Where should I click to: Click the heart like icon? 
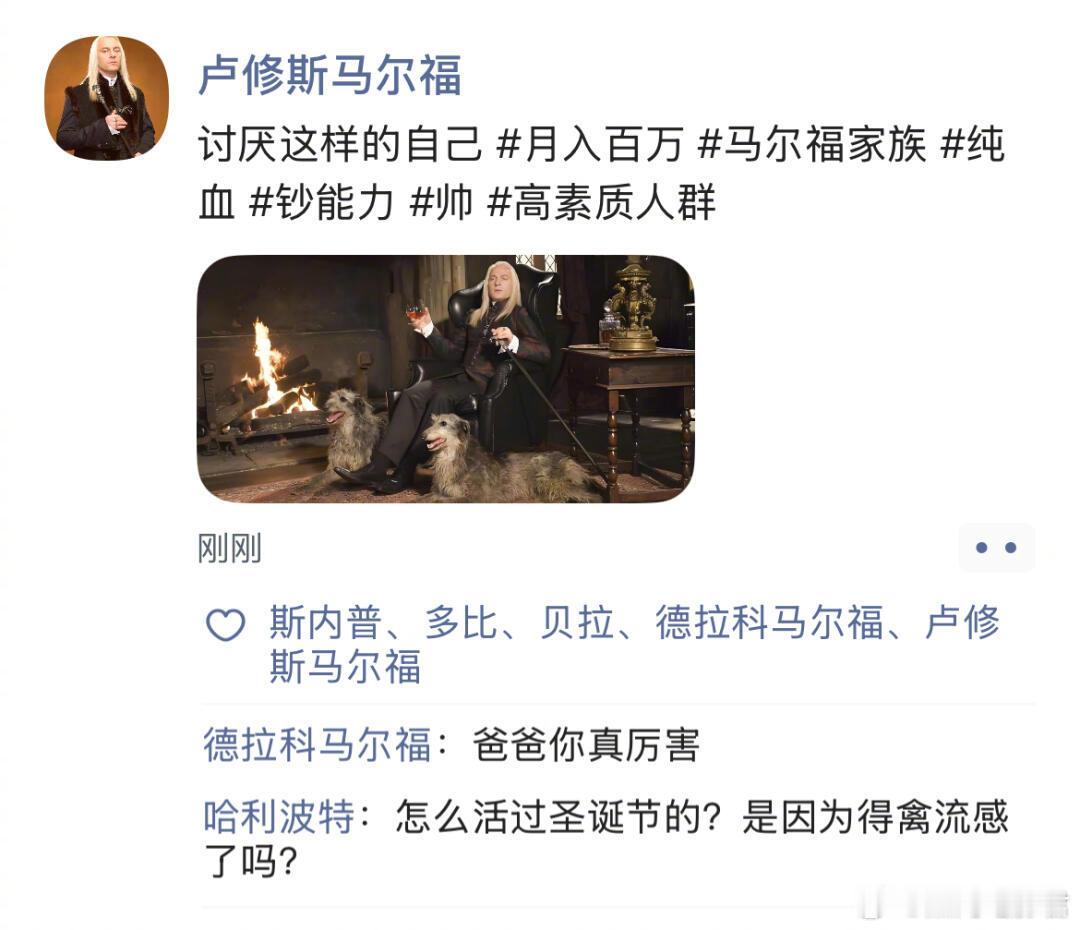click(x=226, y=624)
